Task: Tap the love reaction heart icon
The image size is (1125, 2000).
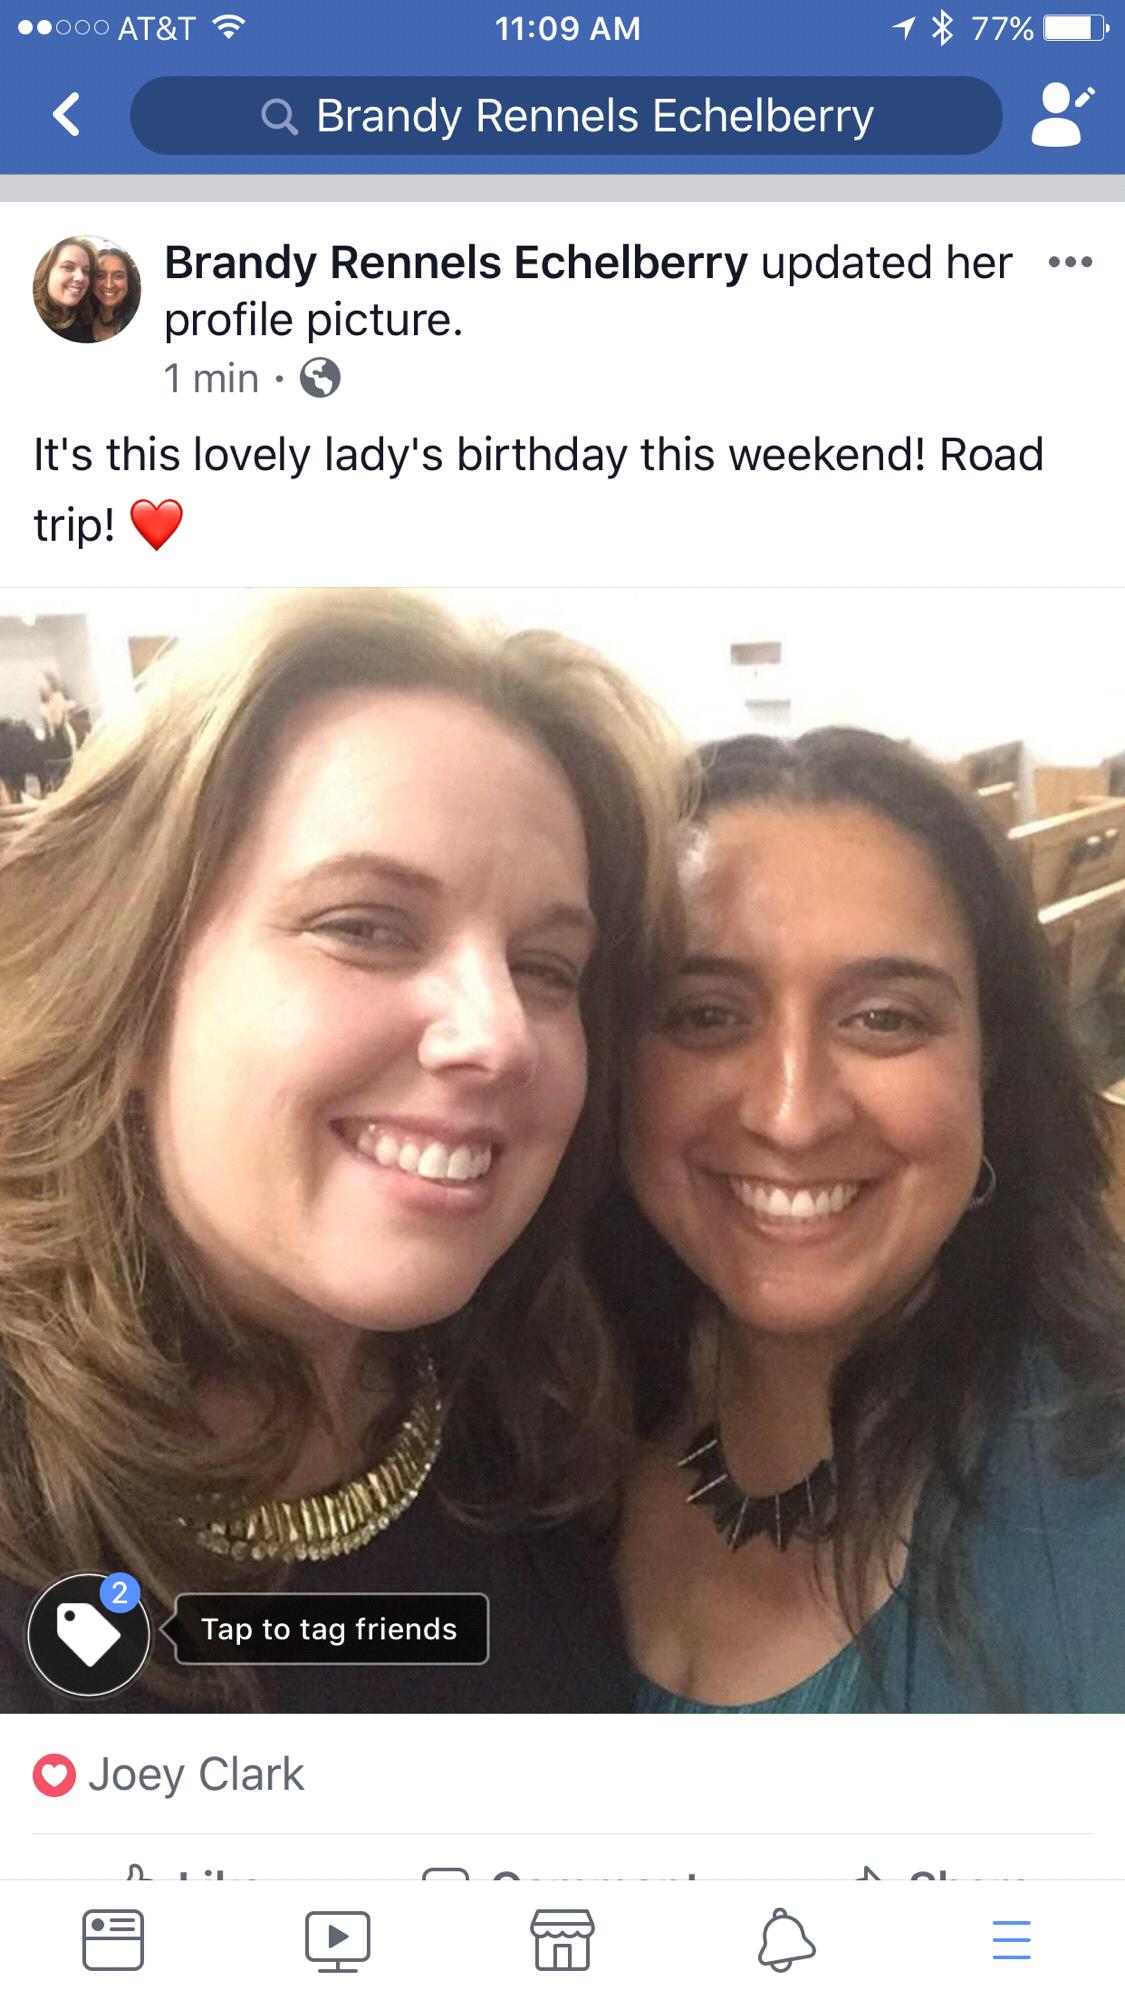Action: (x=54, y=1775)
